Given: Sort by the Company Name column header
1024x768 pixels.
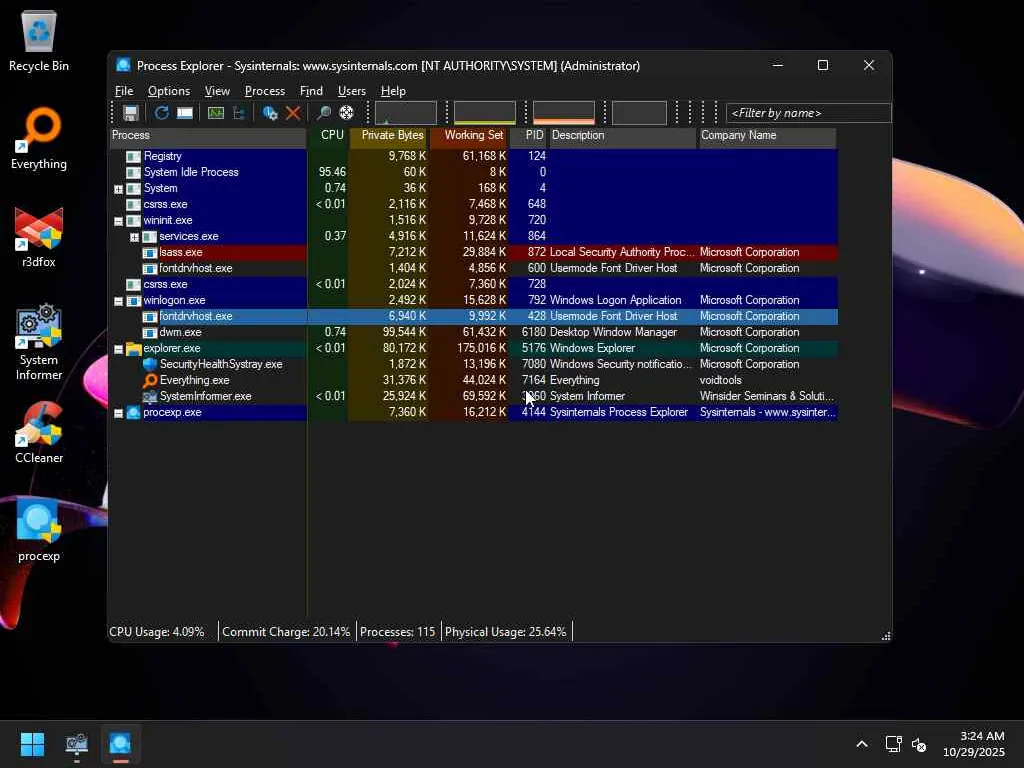Looking at the screenshot, I should (x=768, y=136).
